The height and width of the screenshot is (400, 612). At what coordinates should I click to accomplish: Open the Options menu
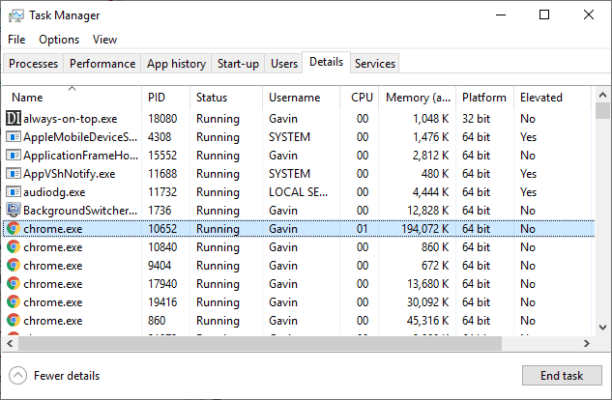pyautogui.click(x=59, y=39)
